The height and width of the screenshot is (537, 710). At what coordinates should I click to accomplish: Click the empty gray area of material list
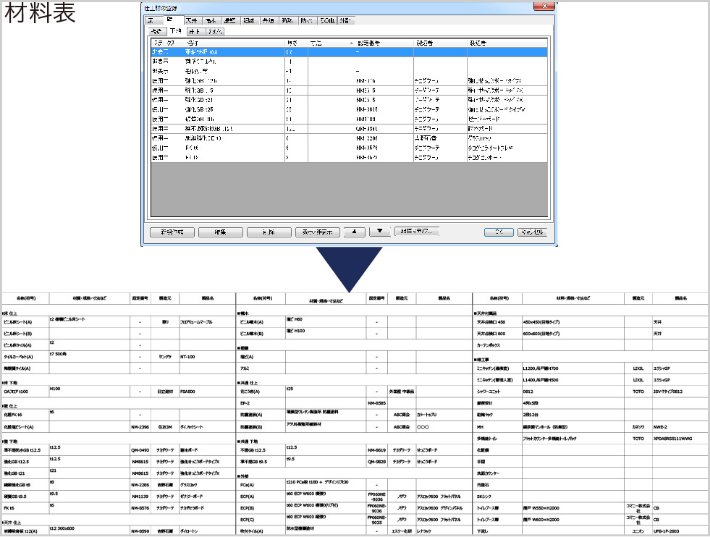coord(349,189)
